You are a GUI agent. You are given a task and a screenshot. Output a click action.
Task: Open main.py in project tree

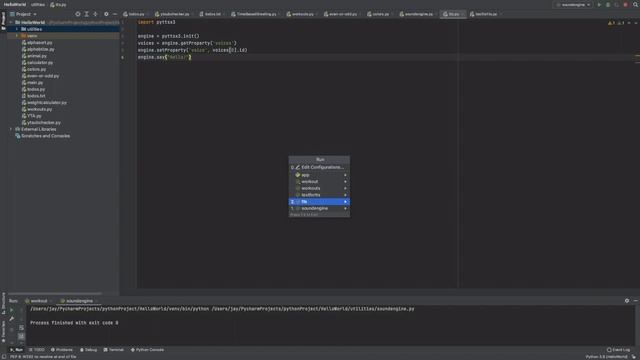pos(35,82)
